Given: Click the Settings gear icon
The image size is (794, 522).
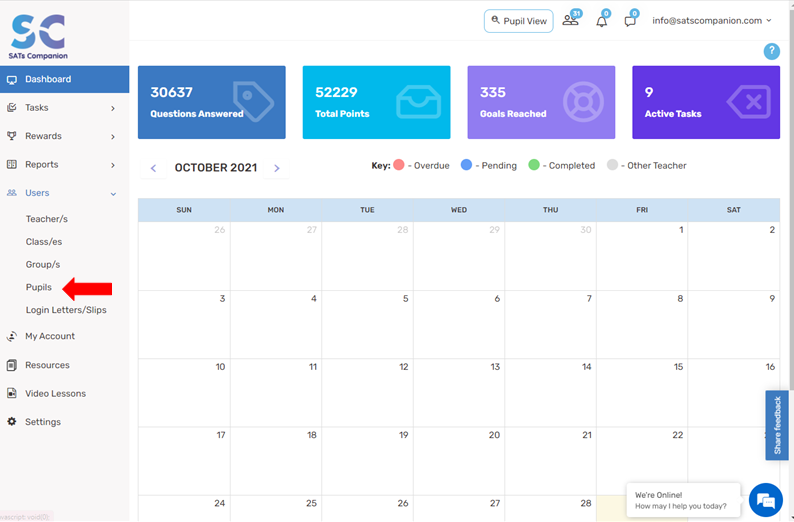Looking at the screenshot, I should click(12, 422).
